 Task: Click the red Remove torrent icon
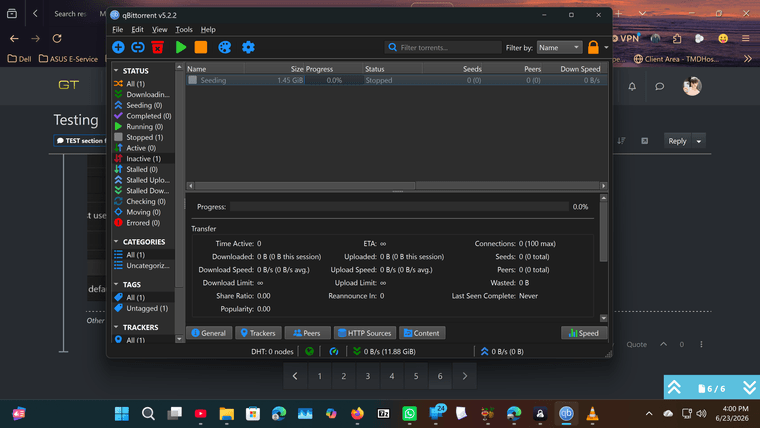(x=158, y=47)
